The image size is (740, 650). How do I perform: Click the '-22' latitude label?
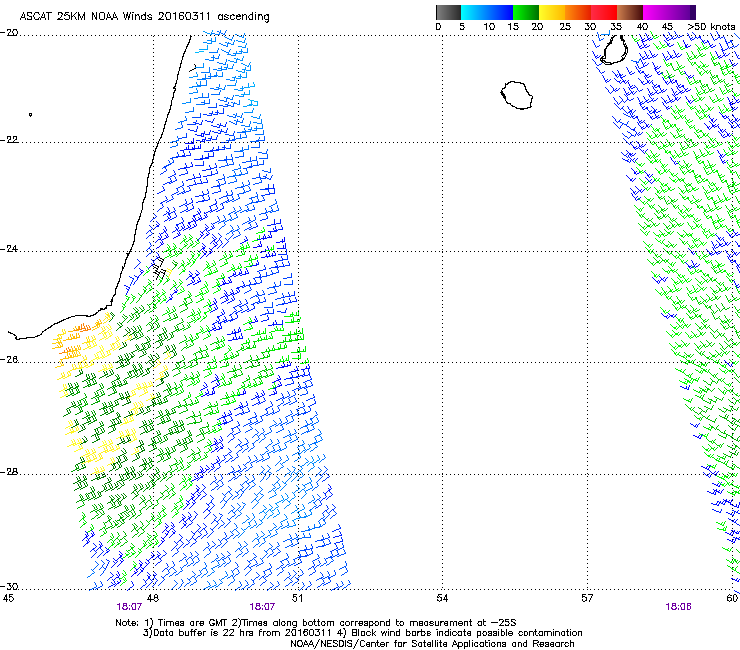[x=9, y=140]
